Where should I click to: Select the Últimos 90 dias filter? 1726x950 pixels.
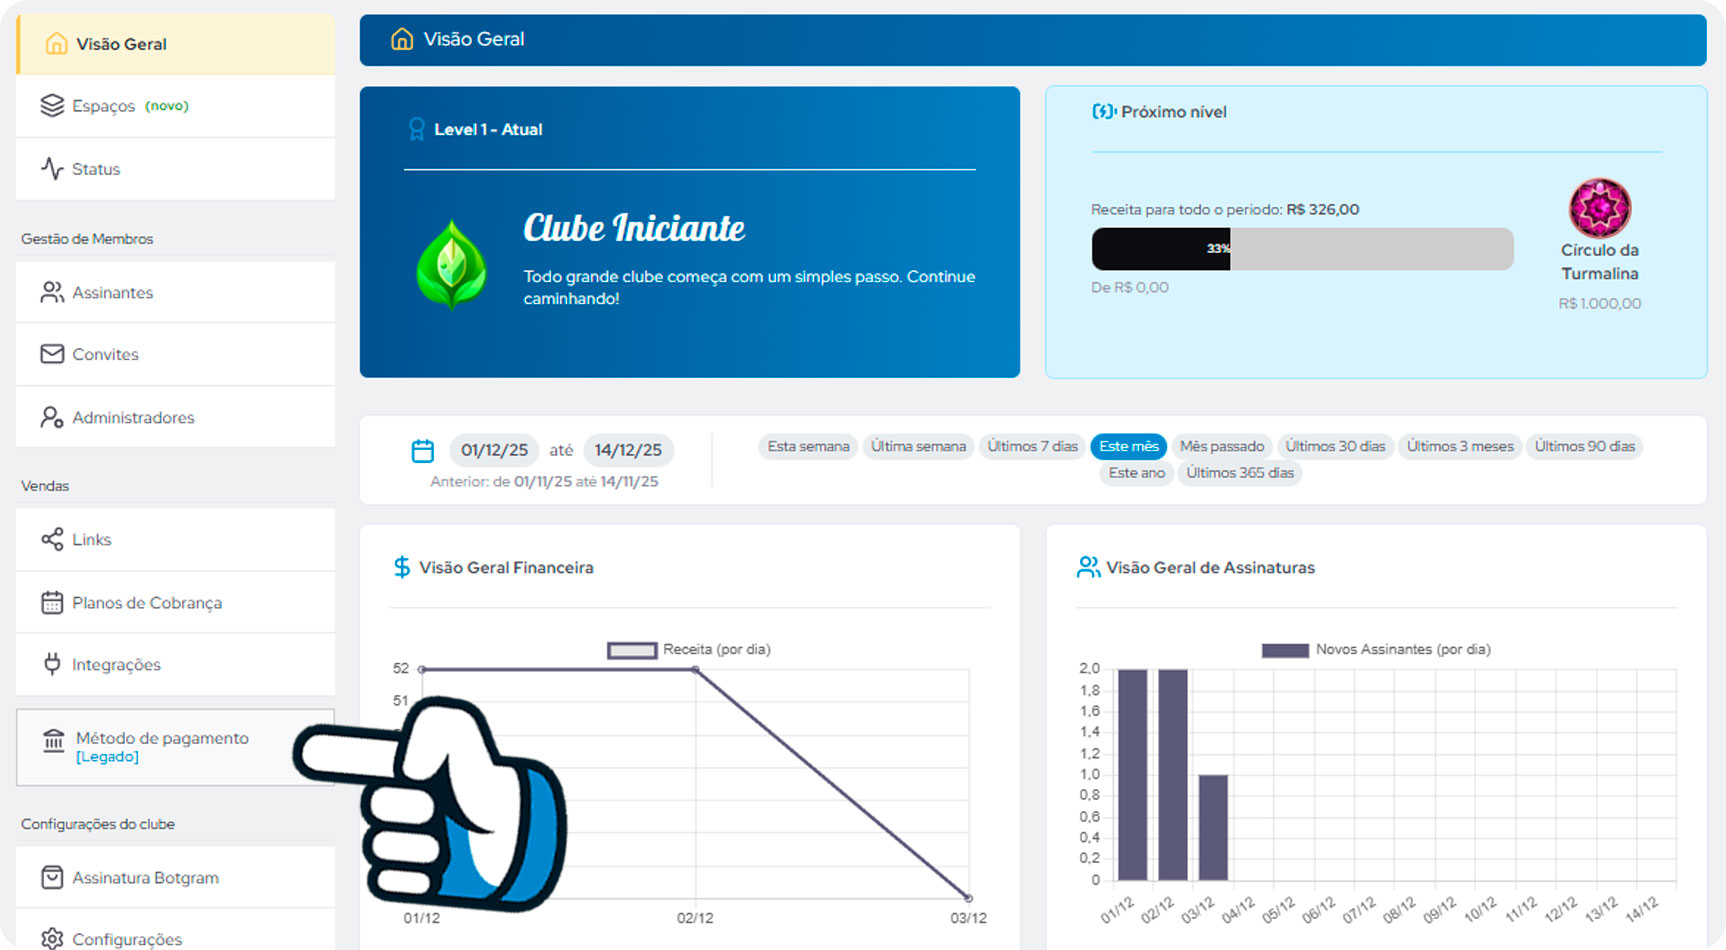pyautogui.click(x=1584, y=446)
